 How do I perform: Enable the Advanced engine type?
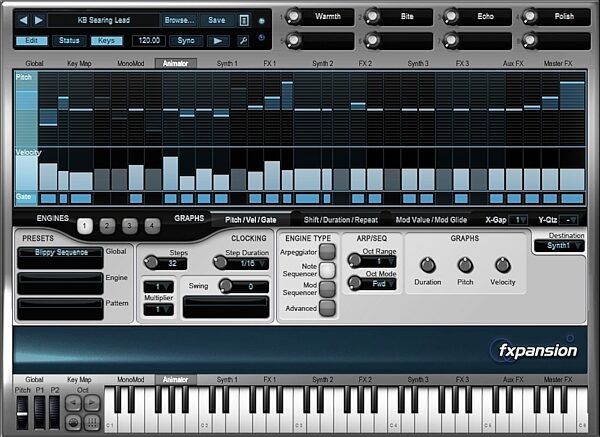pyautogui.click(x=327, y=308)
